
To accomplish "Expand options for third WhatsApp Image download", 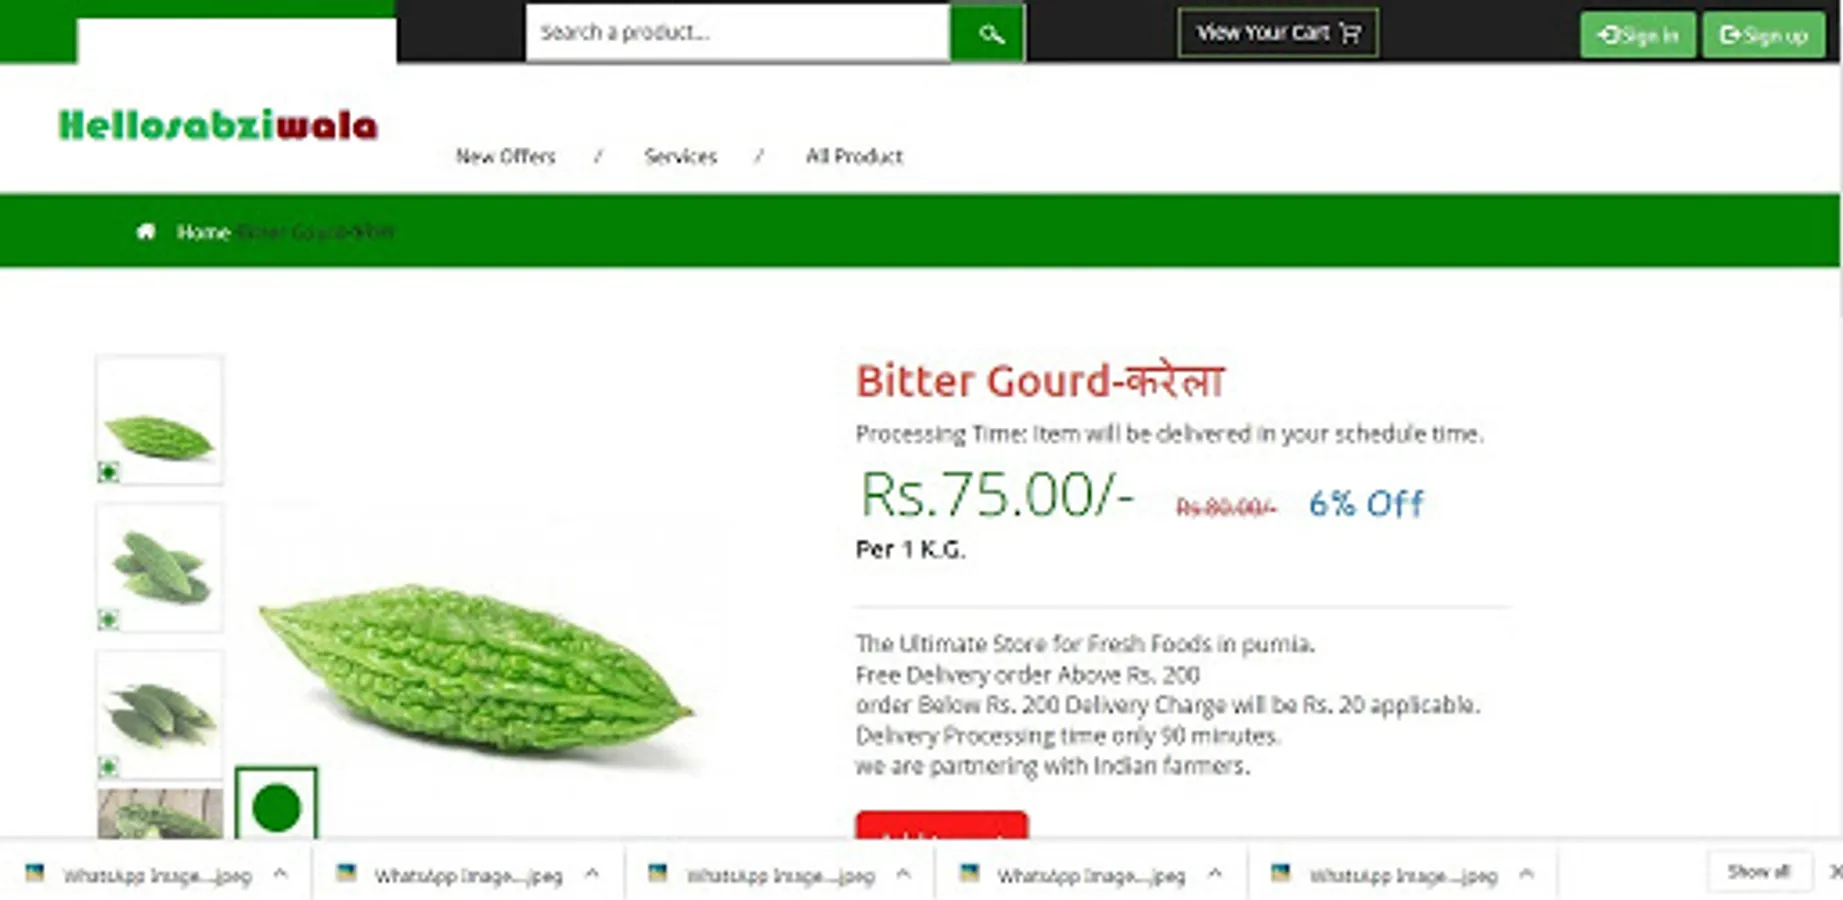I will coord(903,874).
